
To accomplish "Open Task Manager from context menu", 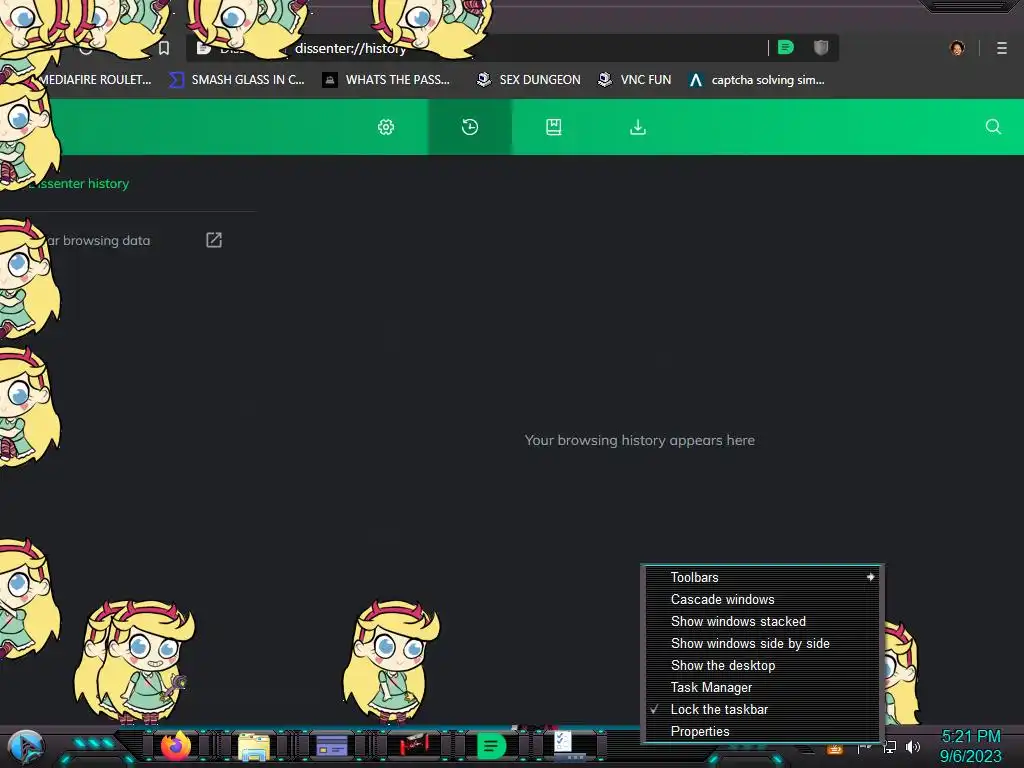I will point(762,688).
